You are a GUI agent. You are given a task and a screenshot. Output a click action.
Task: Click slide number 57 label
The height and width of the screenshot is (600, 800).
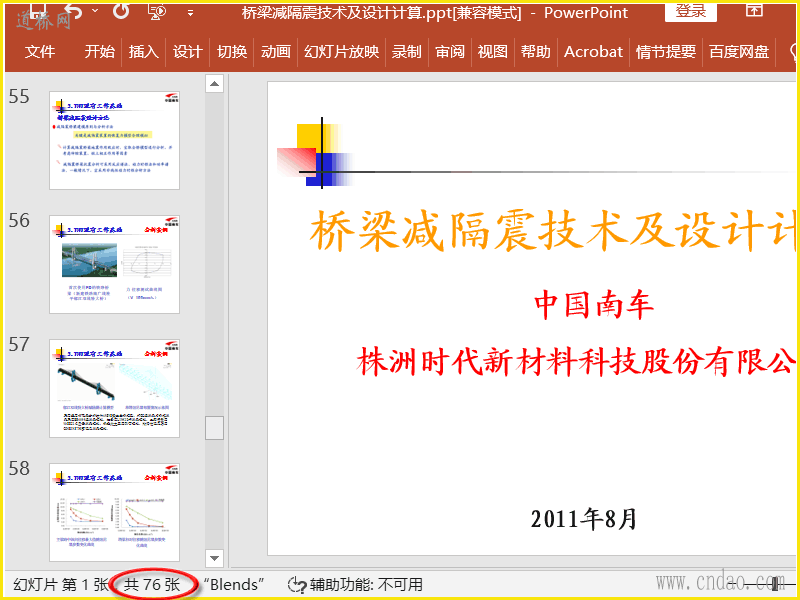(19, 344)
